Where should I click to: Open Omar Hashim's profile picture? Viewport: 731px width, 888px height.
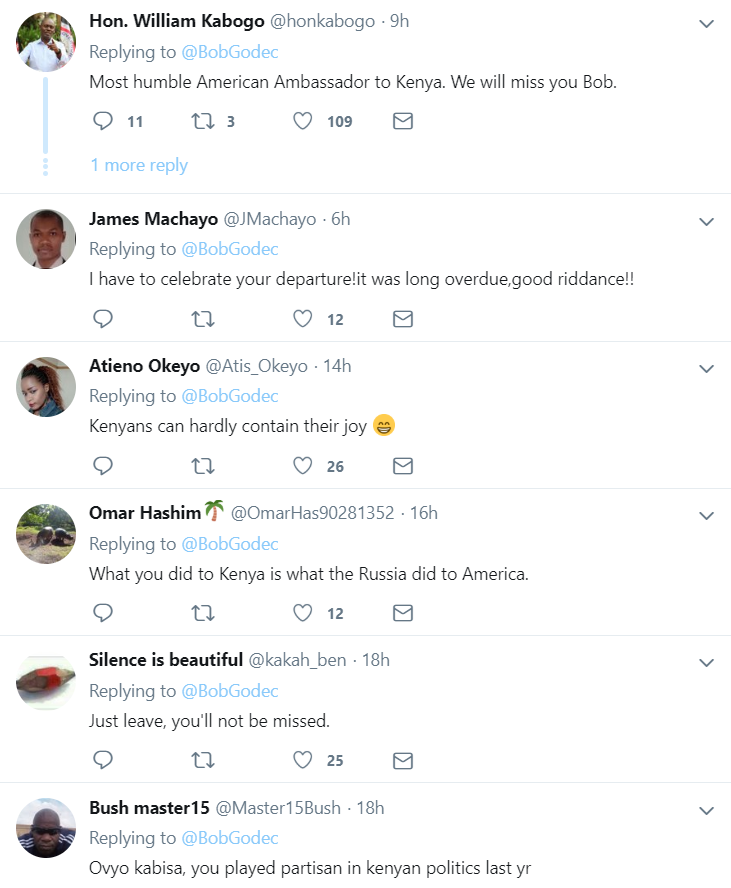pos(45,534)
